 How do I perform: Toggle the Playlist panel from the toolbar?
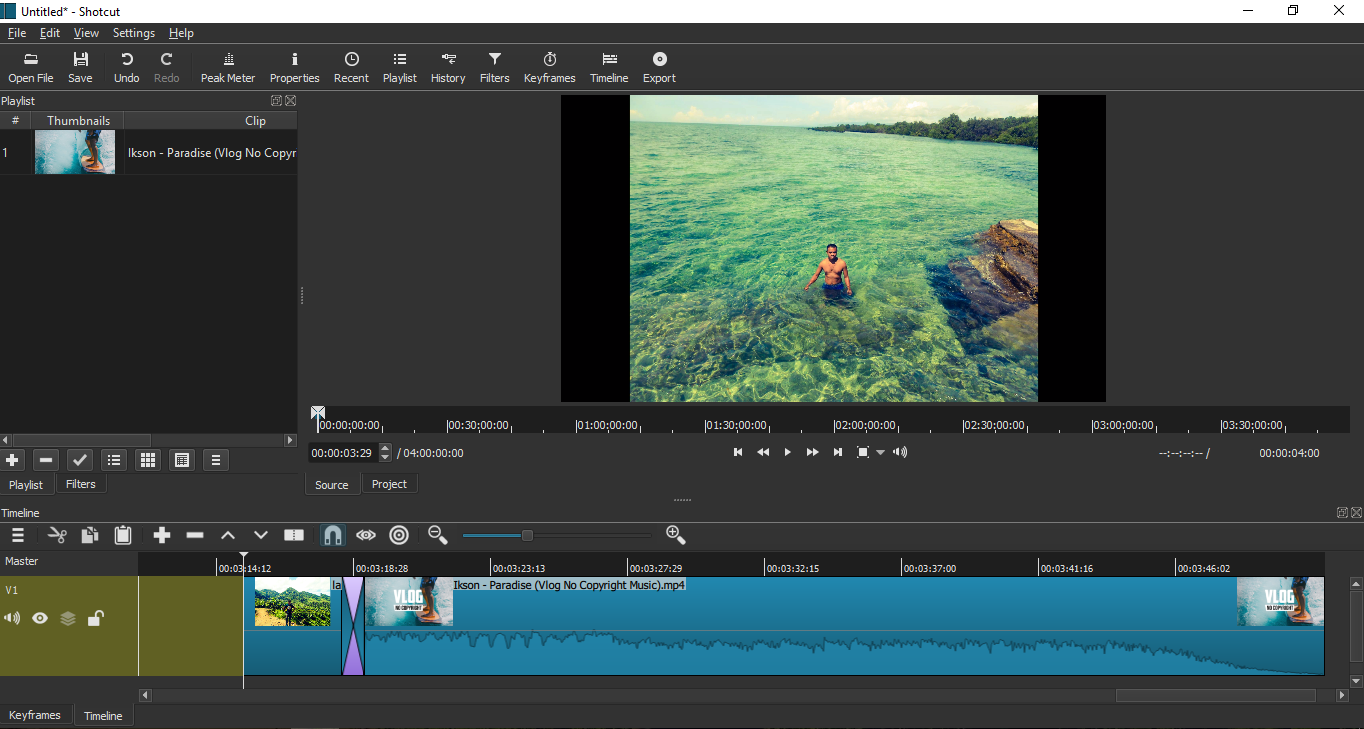[x=400, y=67]
